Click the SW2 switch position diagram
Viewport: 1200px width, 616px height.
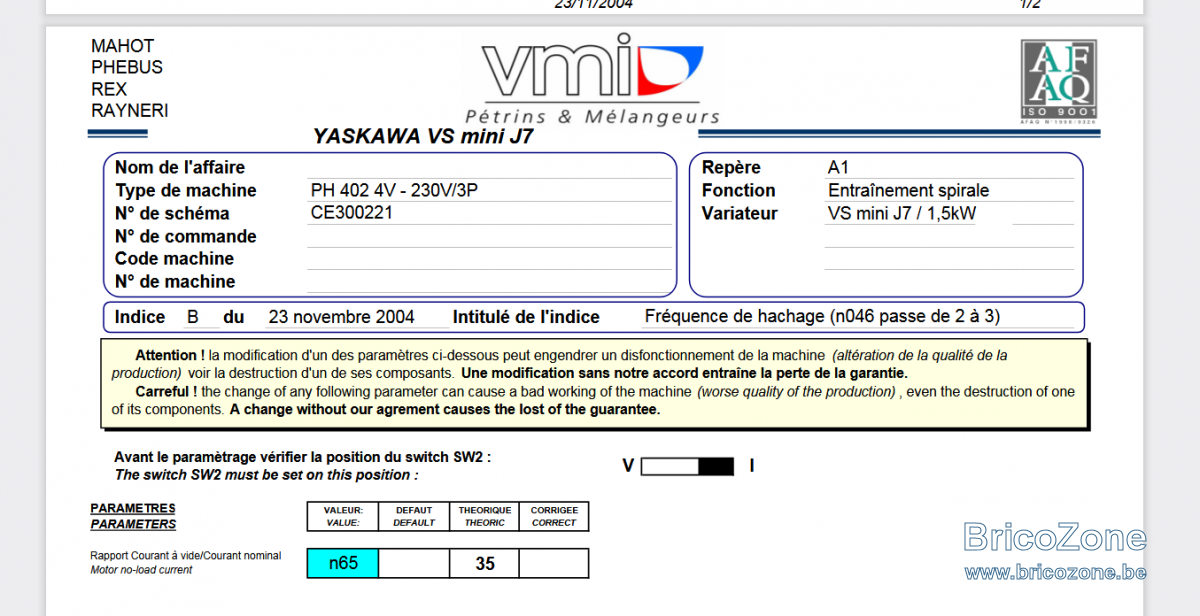[687, 466]
